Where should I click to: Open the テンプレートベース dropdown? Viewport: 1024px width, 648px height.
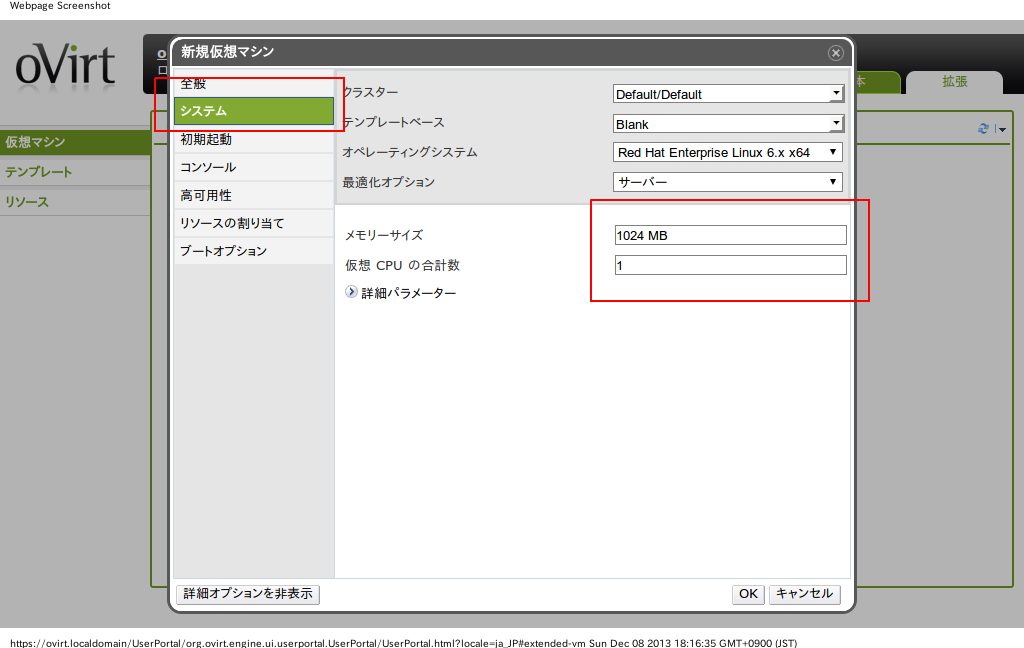click(x=729, y=124)
